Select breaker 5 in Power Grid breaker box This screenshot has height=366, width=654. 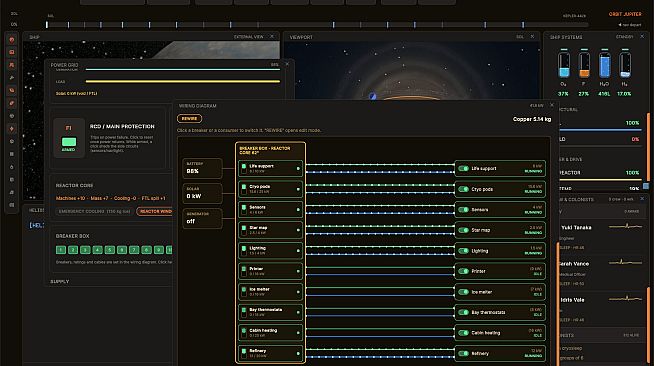(x=110, y=250)
